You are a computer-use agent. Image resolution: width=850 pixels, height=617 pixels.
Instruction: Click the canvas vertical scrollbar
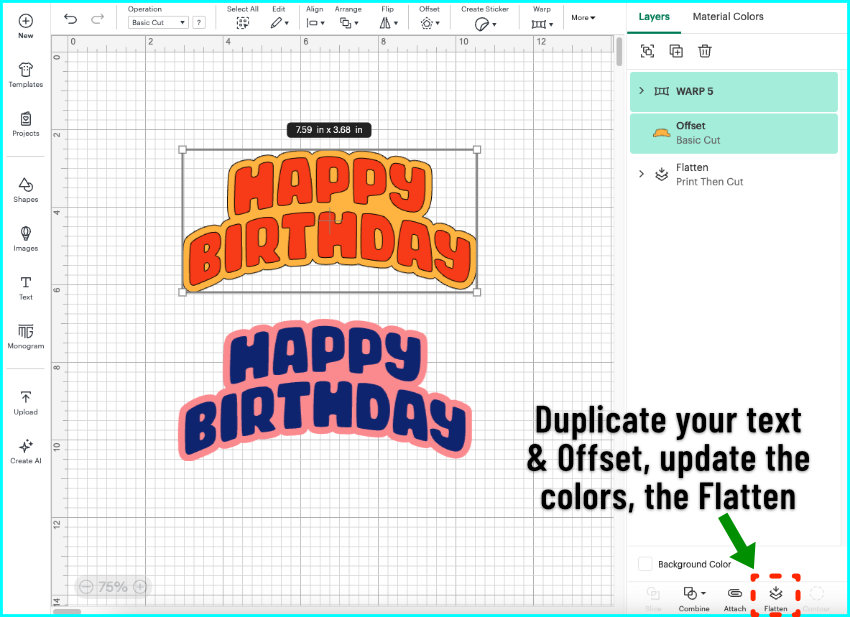pos(619,52)
